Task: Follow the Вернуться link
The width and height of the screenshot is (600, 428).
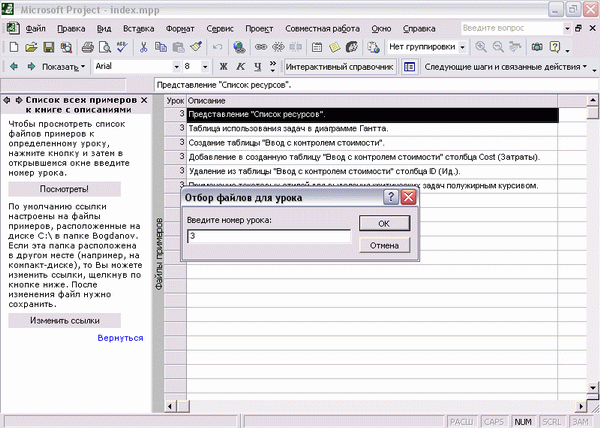Action: [120, 338]
